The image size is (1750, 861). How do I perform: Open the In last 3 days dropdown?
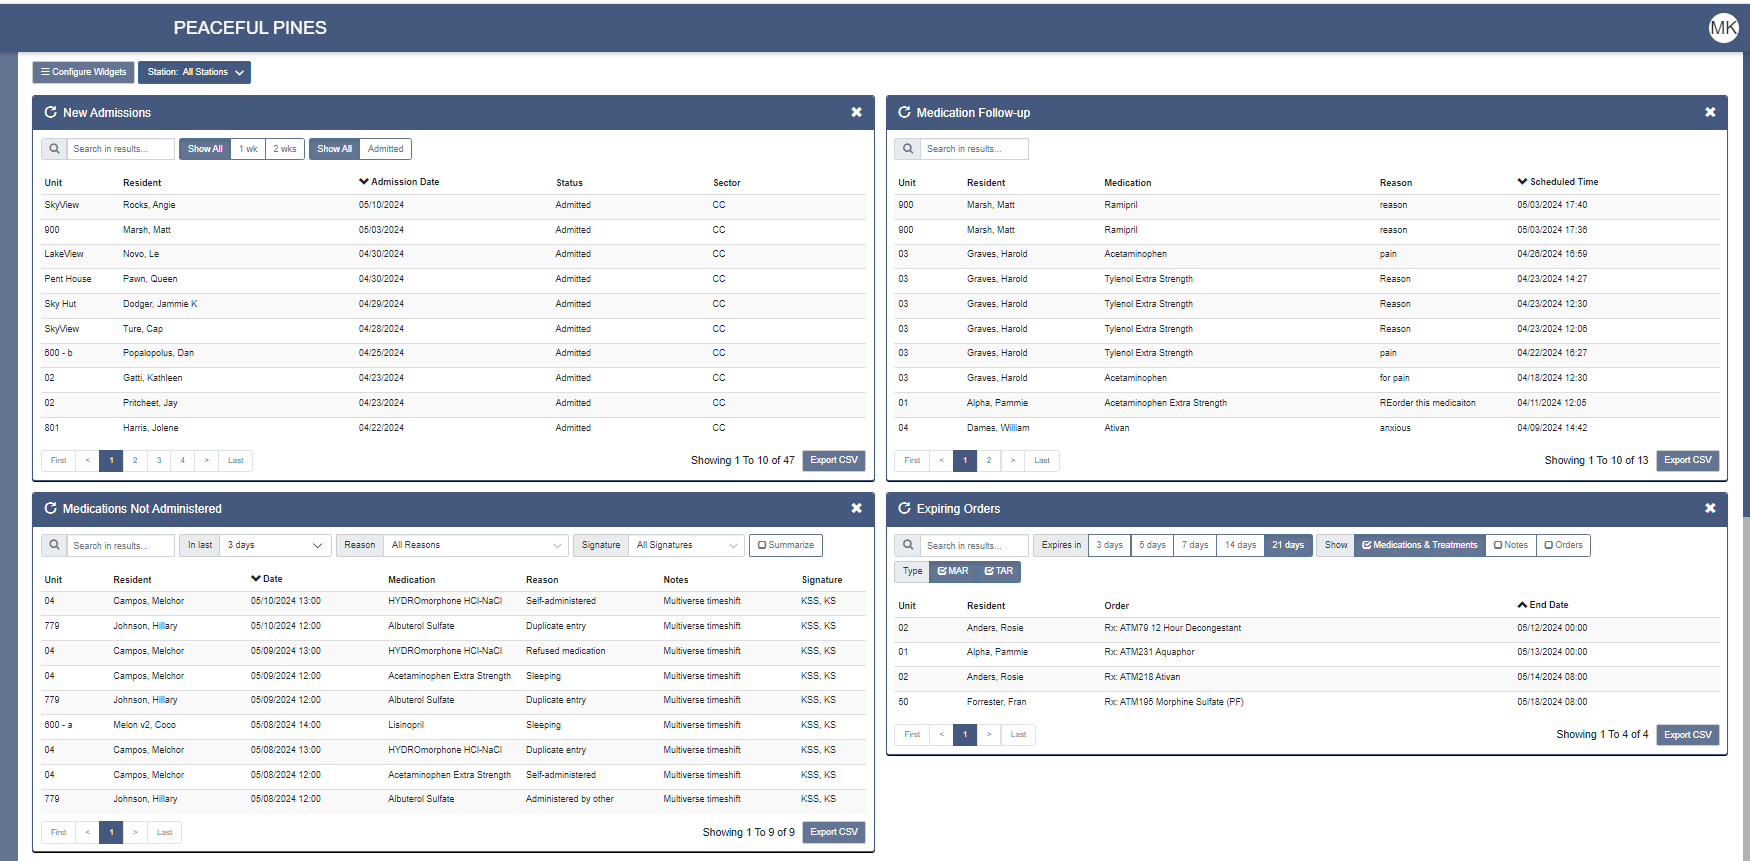pos(275,545)
